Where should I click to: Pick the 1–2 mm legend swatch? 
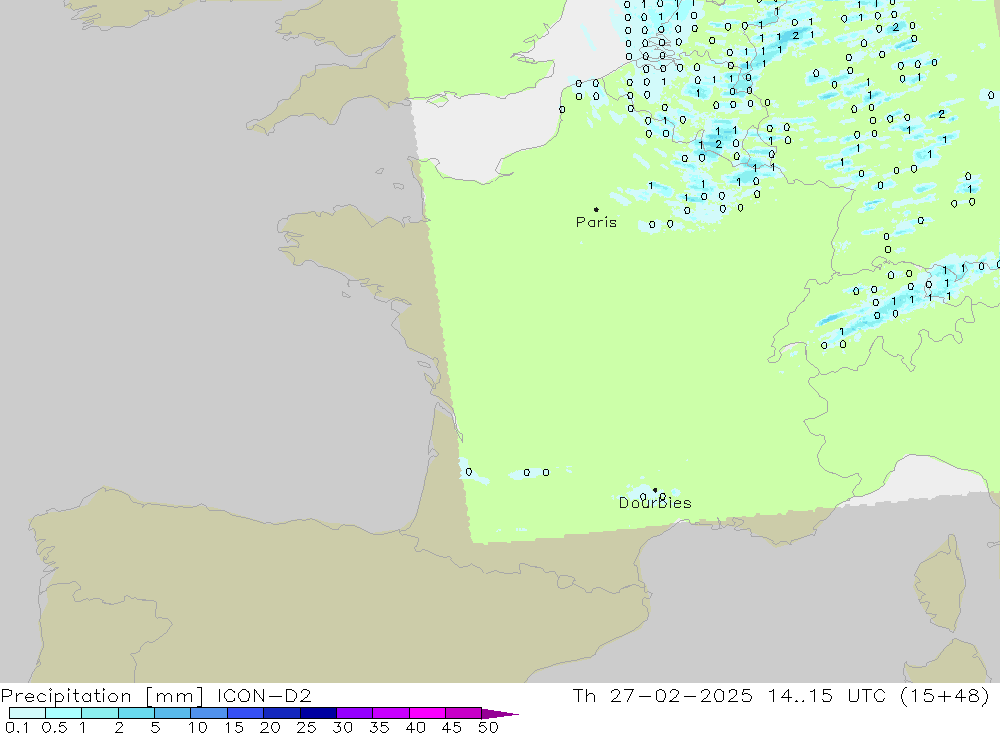click(100, 713)
